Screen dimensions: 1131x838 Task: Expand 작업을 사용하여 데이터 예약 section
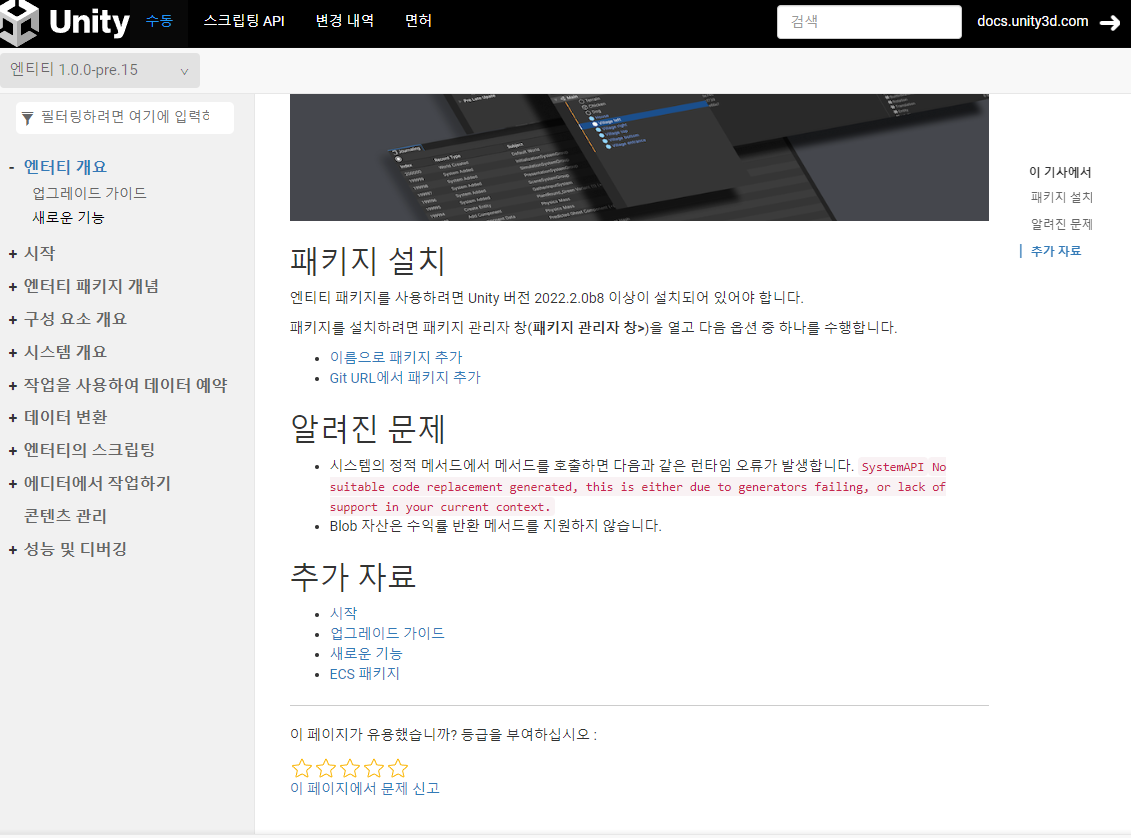[x=12, y=386]
